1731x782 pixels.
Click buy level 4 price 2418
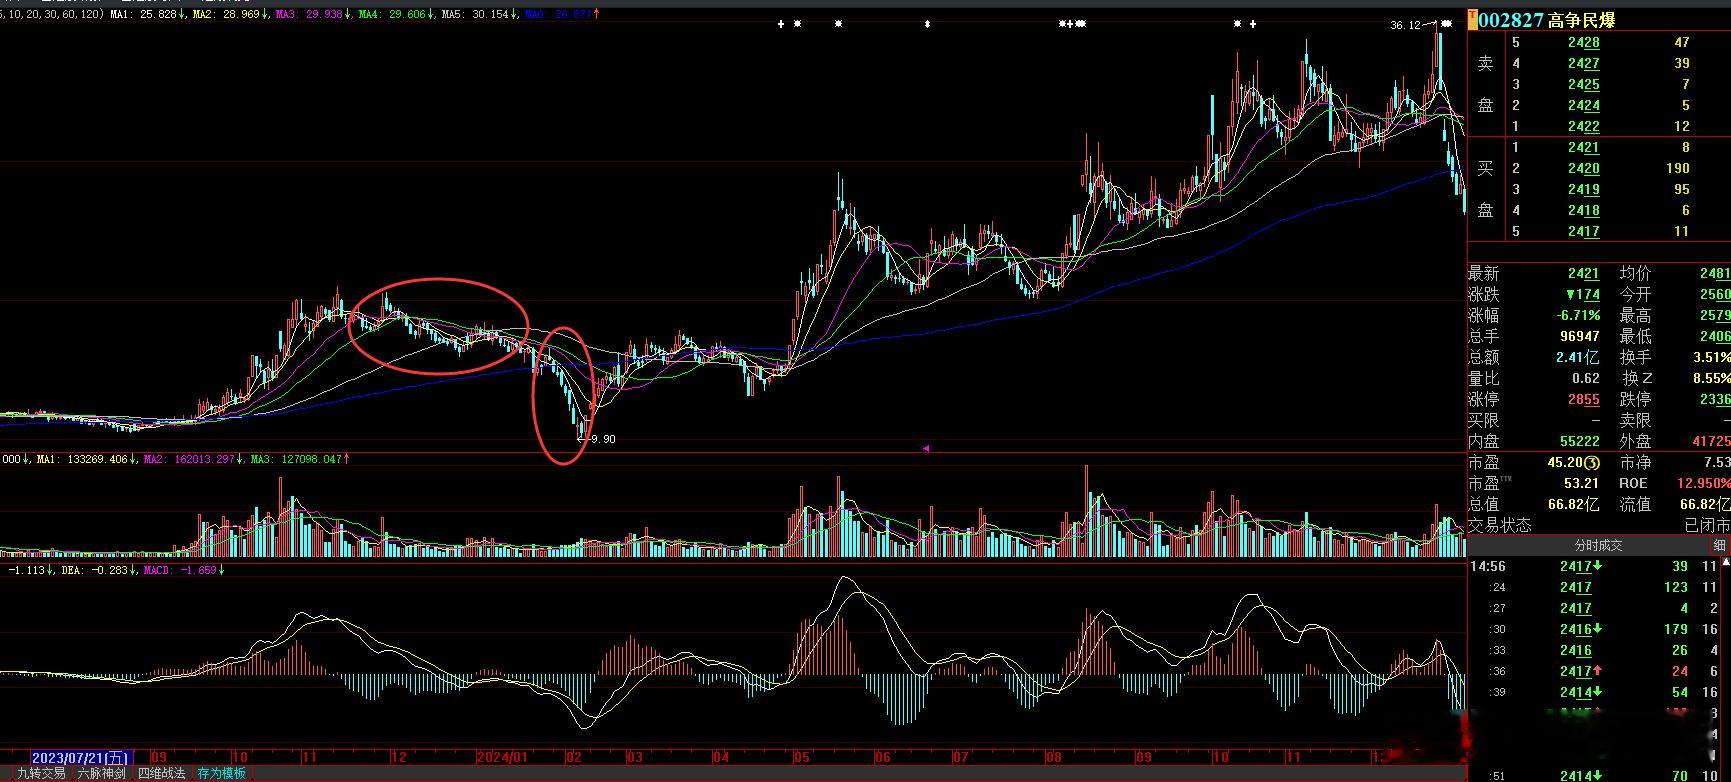point(1584,210)
